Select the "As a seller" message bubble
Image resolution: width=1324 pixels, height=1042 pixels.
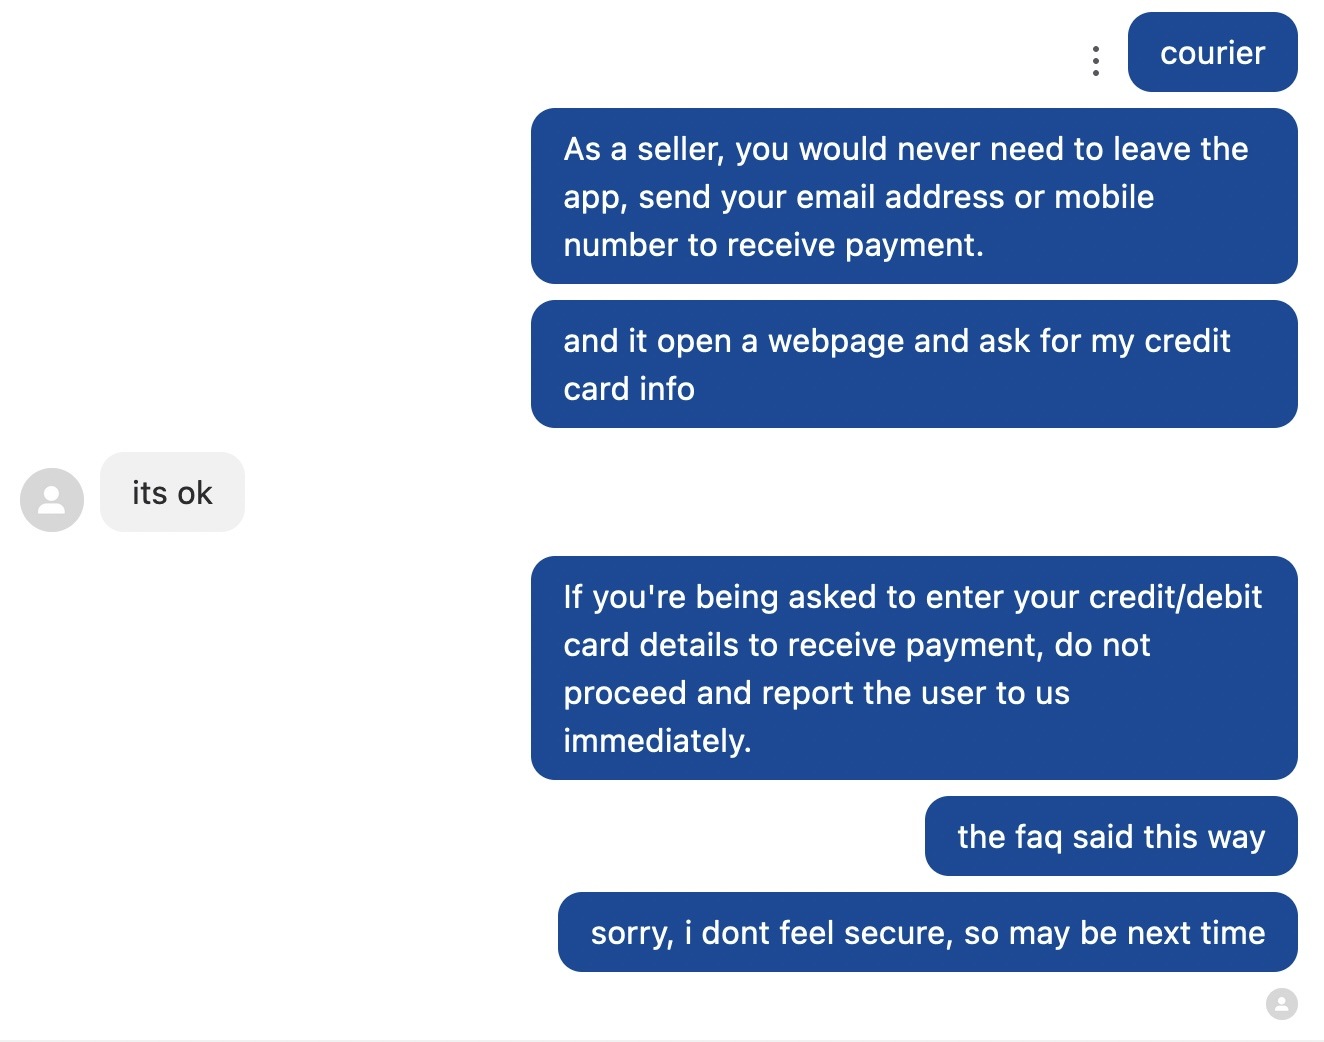pyautogui.click(x=913, y=196)
